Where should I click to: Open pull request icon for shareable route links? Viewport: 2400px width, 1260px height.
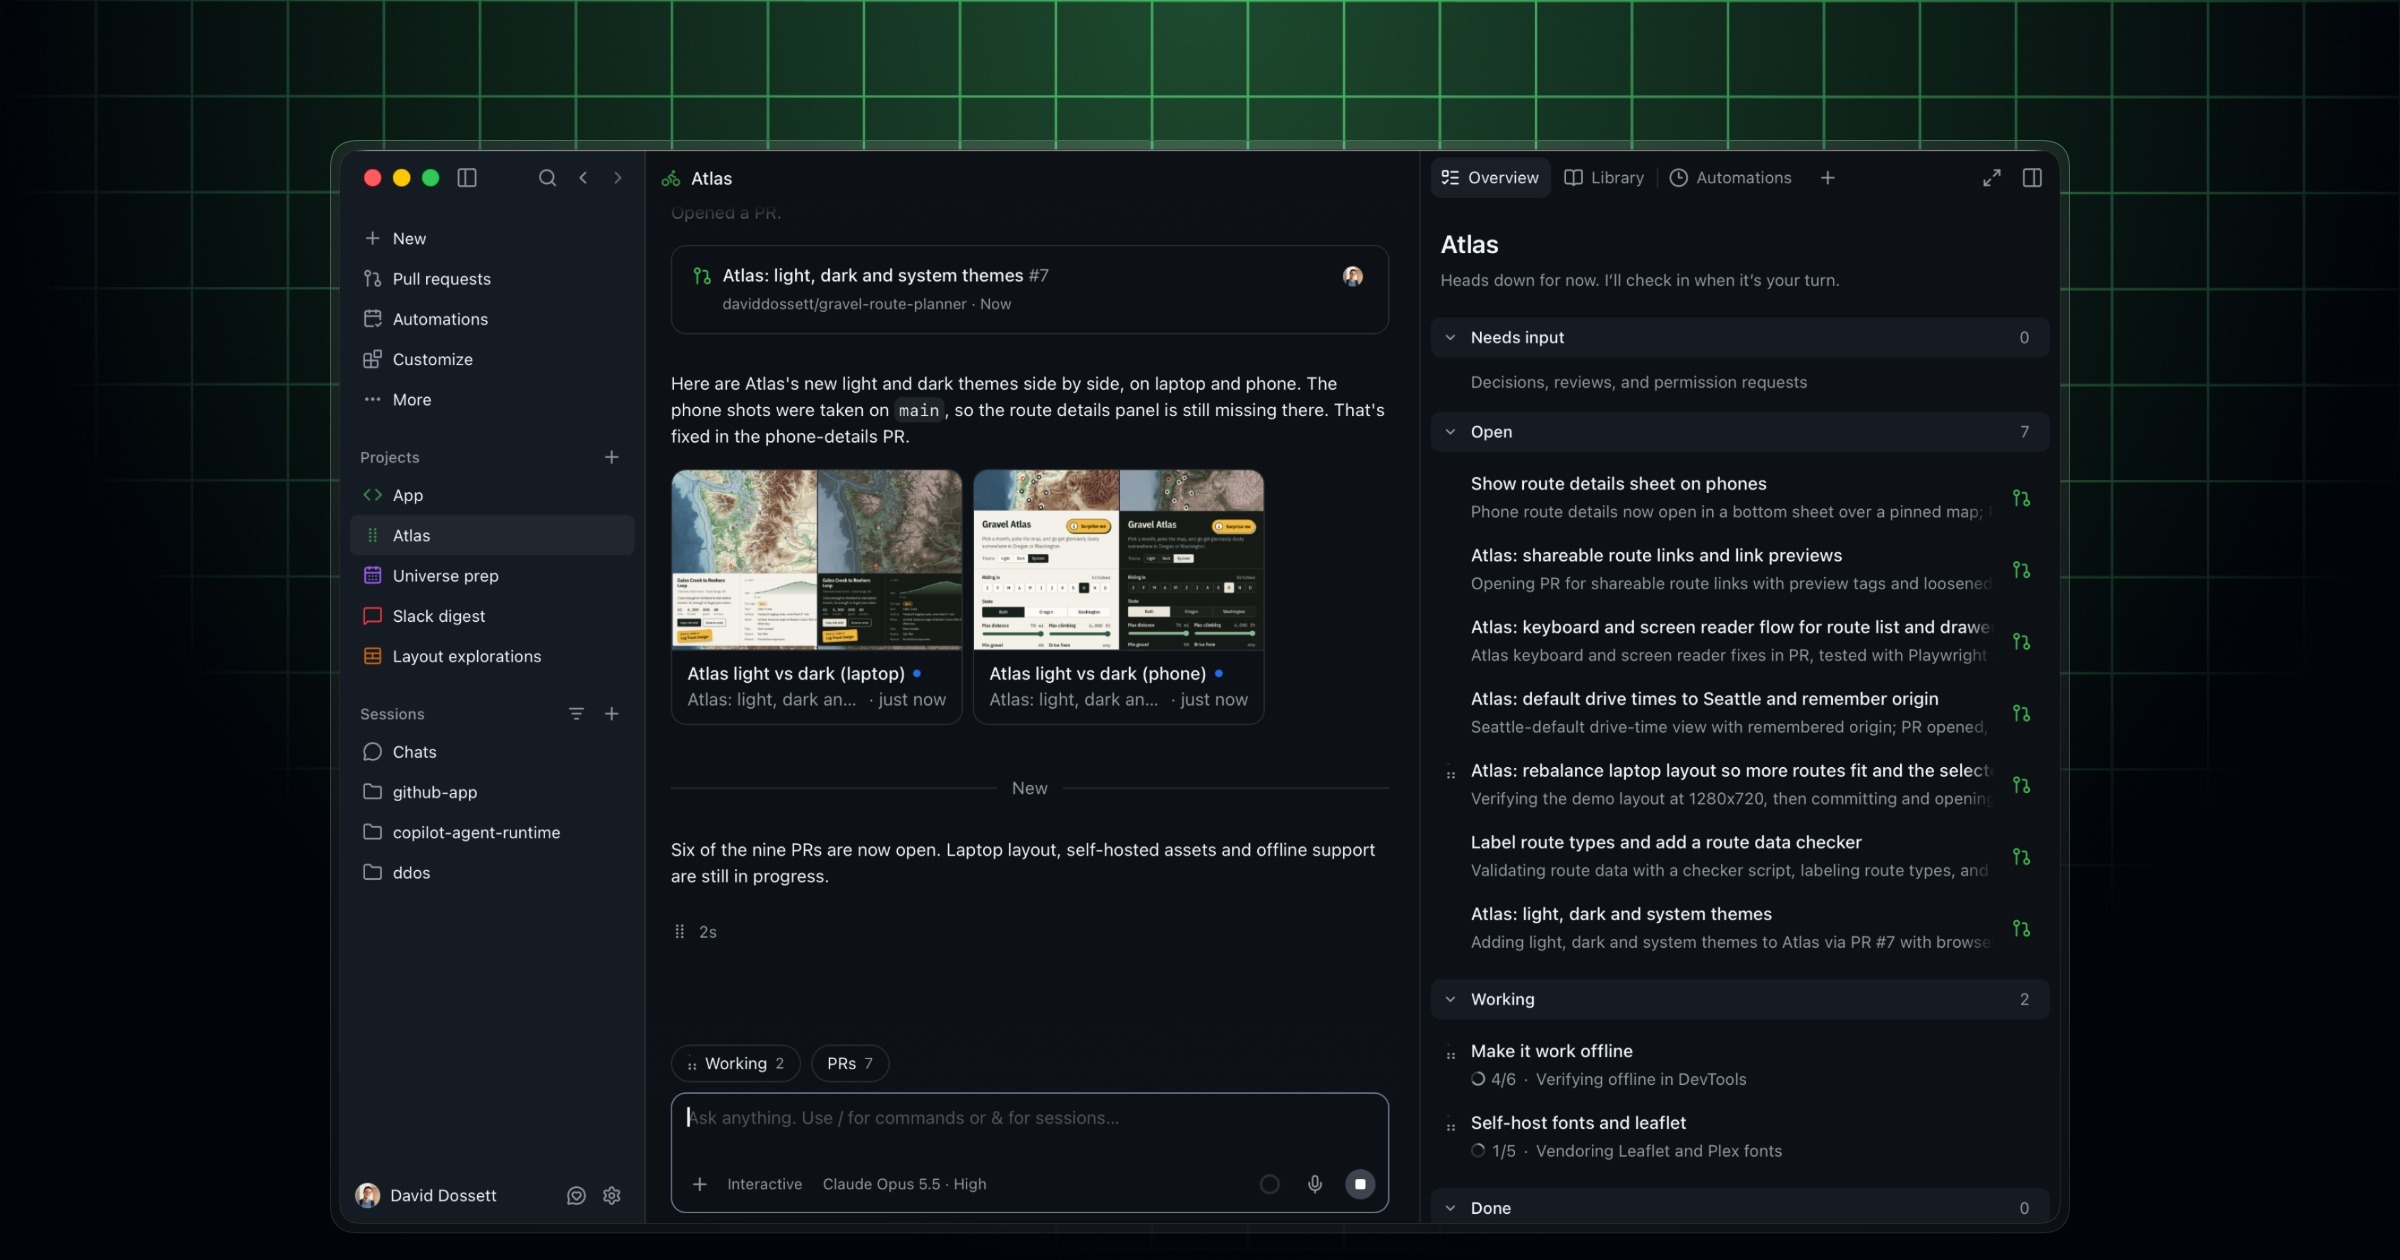(2021, 570)
